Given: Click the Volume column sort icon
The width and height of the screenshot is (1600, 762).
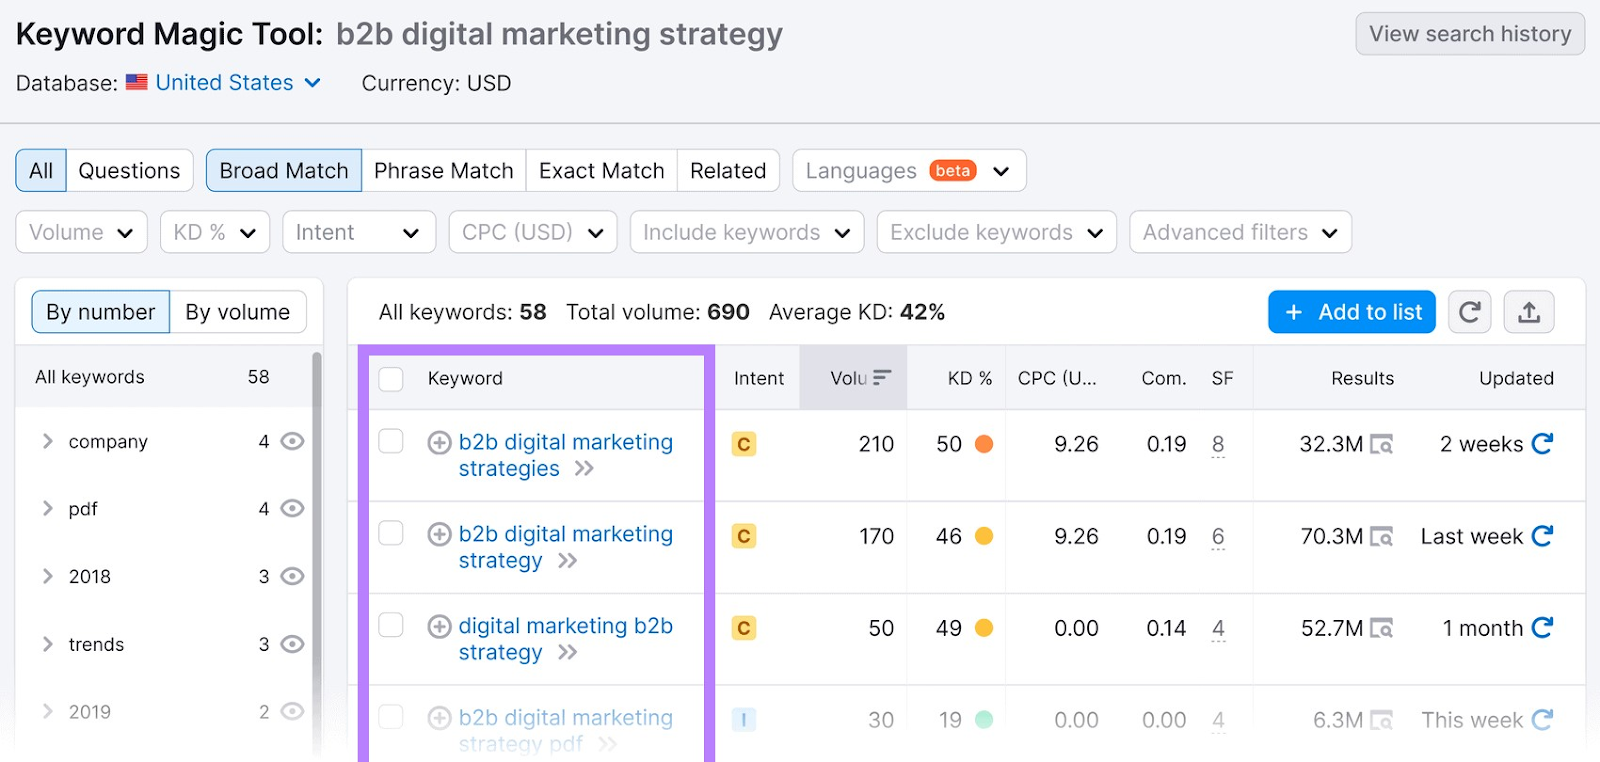Looking at the screenshot, I should (x=881, y=378).
